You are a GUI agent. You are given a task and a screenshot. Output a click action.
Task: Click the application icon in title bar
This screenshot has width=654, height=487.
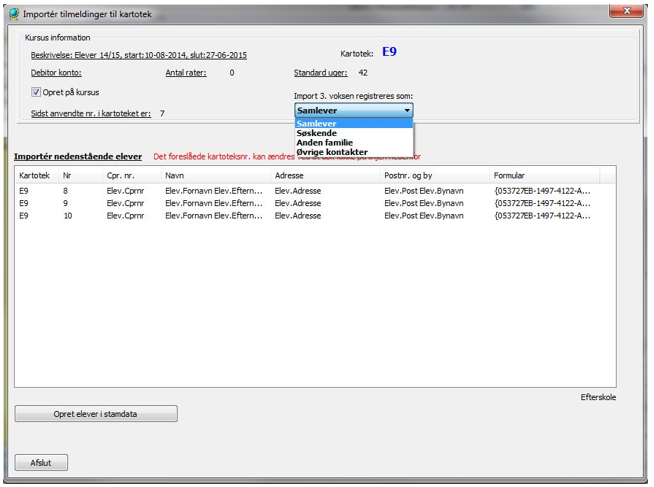(x=14, y=14)
